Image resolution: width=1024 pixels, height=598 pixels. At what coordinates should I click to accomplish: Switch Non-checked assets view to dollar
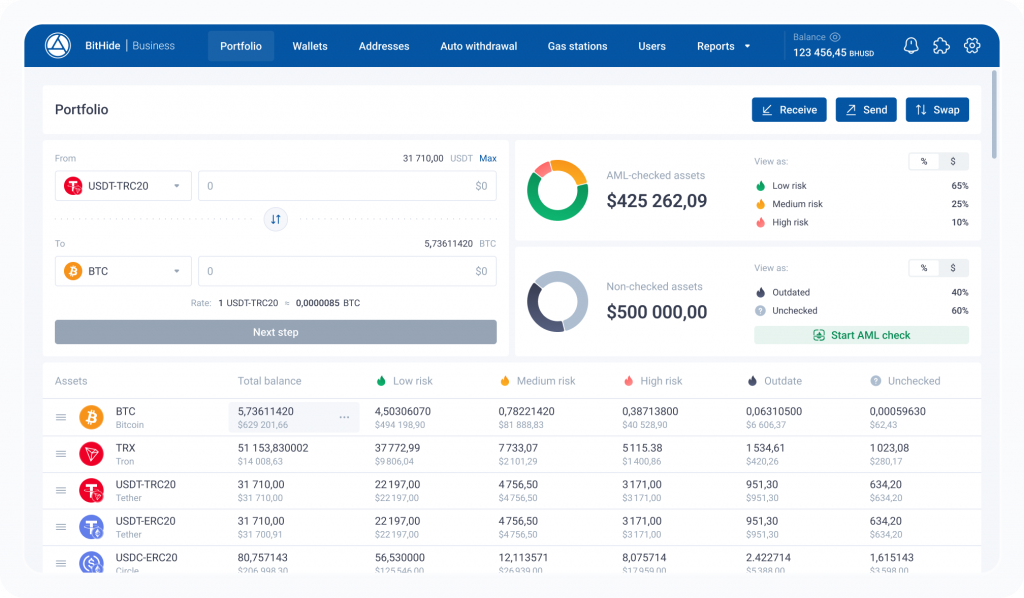(x=953, y=268)
